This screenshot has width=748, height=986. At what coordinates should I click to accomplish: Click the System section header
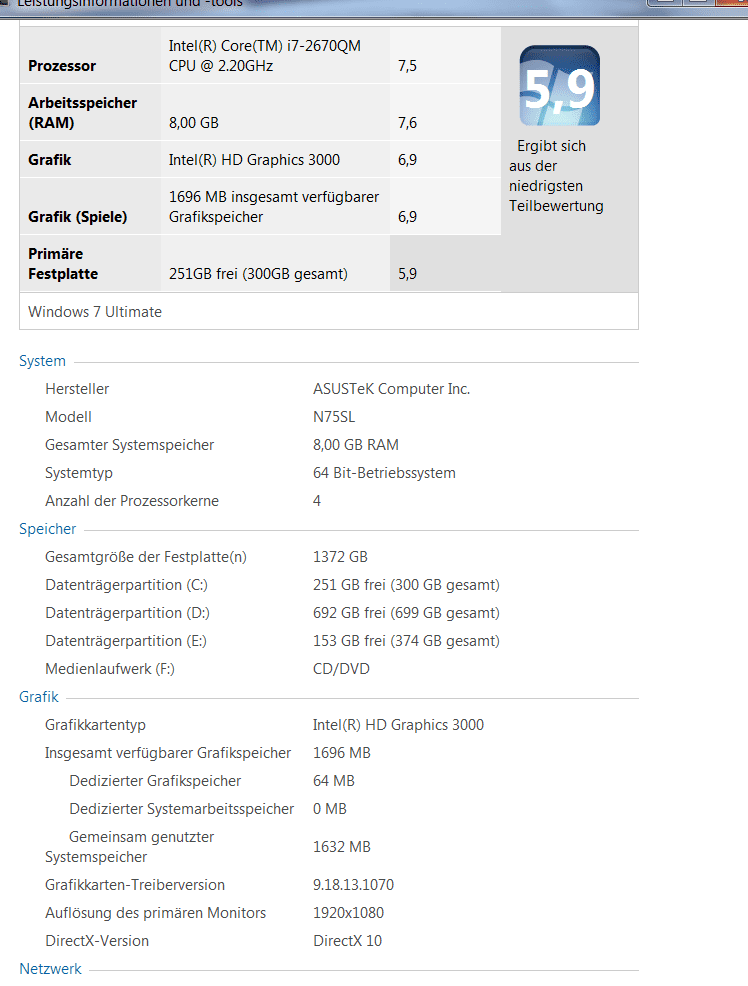[x=42, y=361]
